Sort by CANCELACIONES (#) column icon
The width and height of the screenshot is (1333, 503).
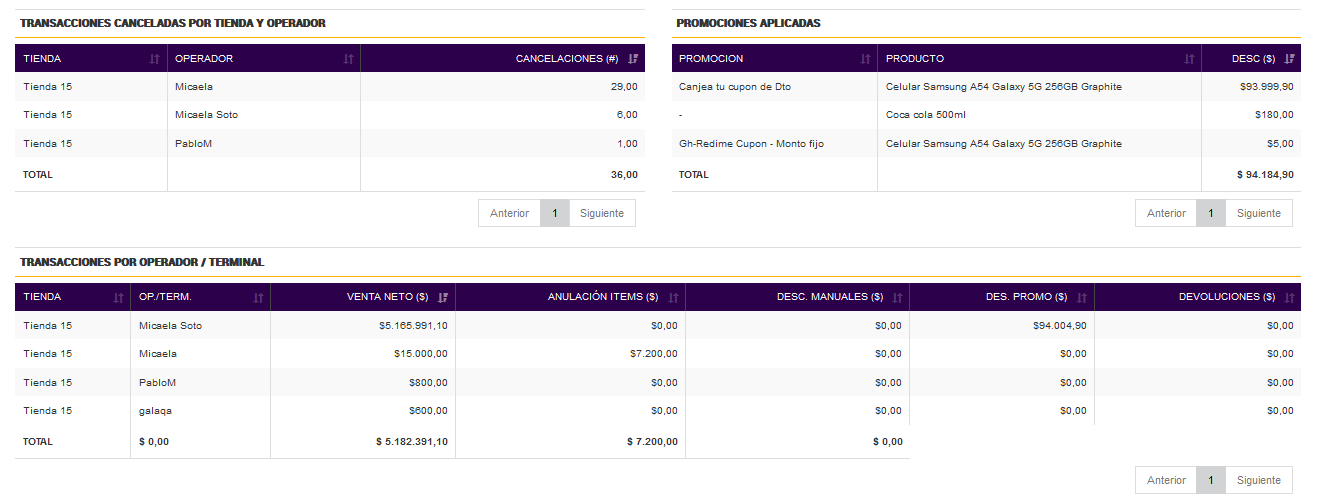pos(633,59)
